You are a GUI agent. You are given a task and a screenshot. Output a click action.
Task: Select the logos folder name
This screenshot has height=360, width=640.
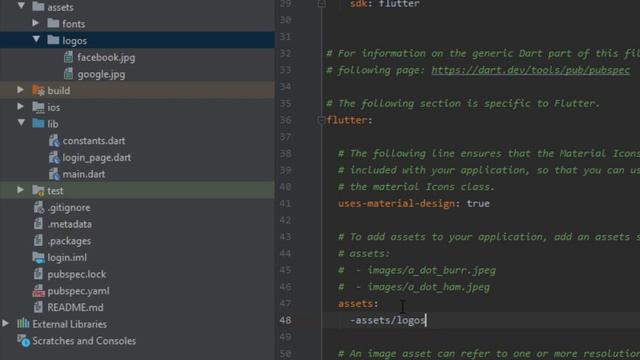[x=75, y=41]
